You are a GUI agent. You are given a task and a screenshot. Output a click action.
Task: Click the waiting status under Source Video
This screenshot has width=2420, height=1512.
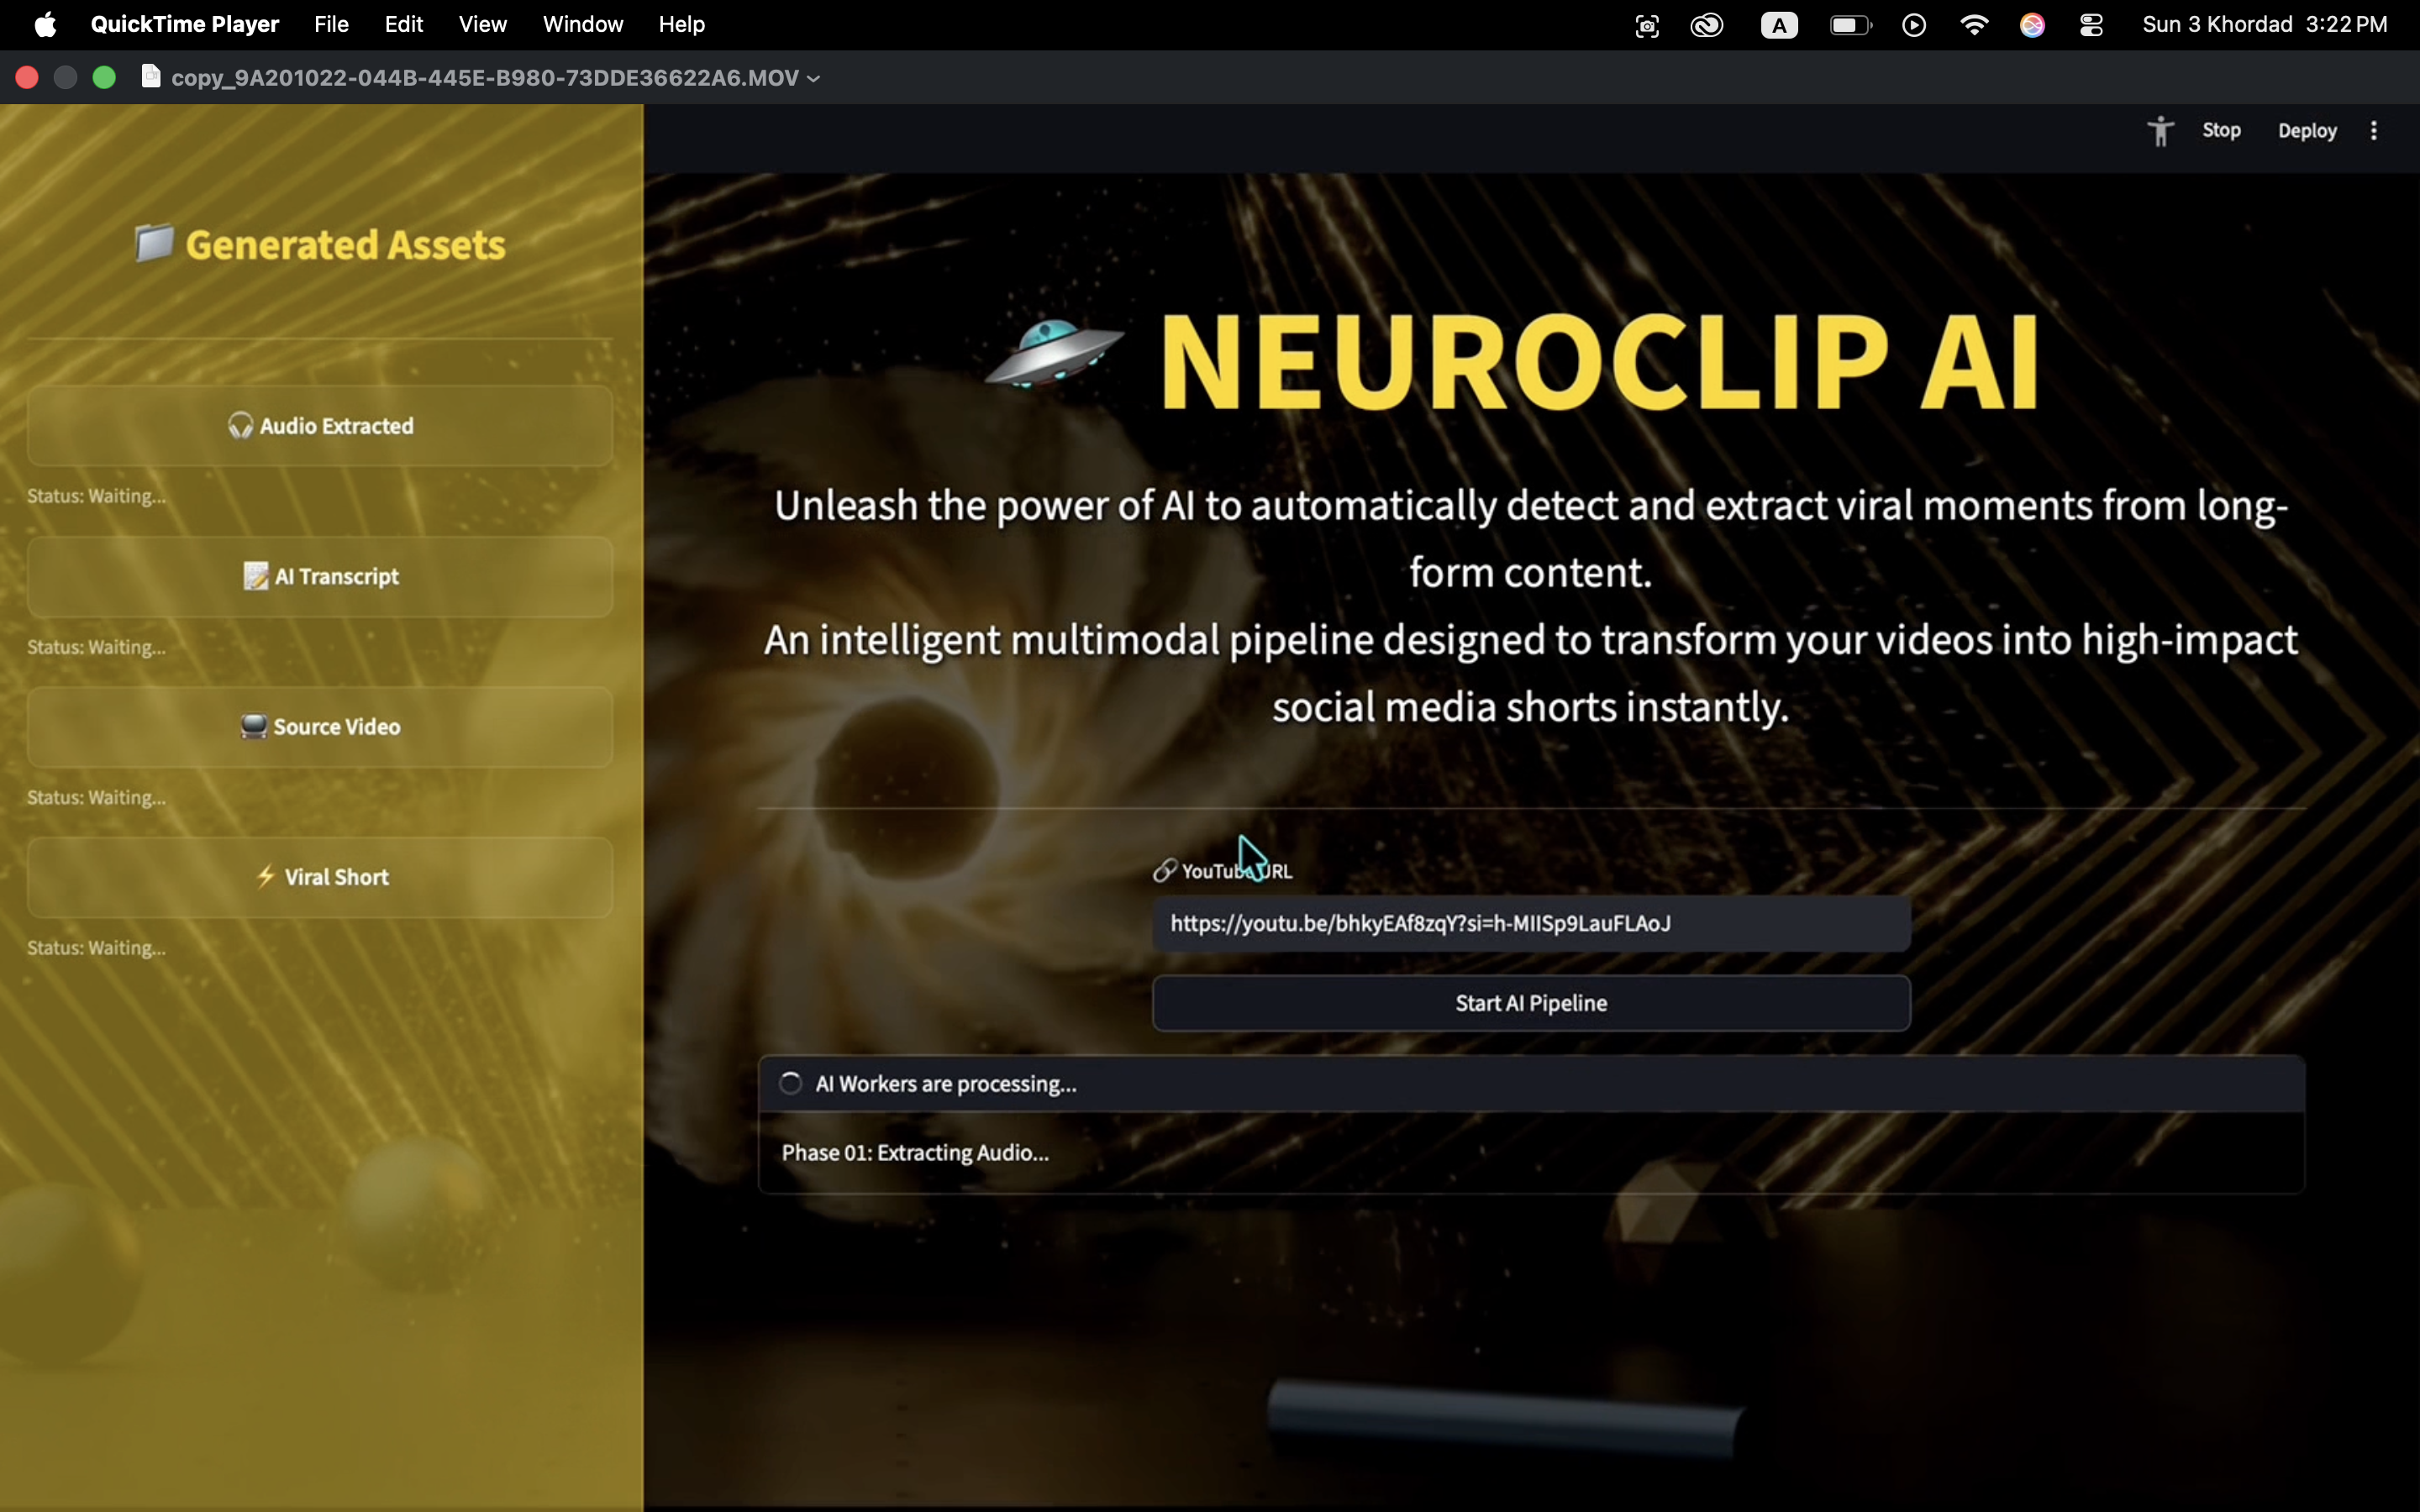click(x=96, y=798)
